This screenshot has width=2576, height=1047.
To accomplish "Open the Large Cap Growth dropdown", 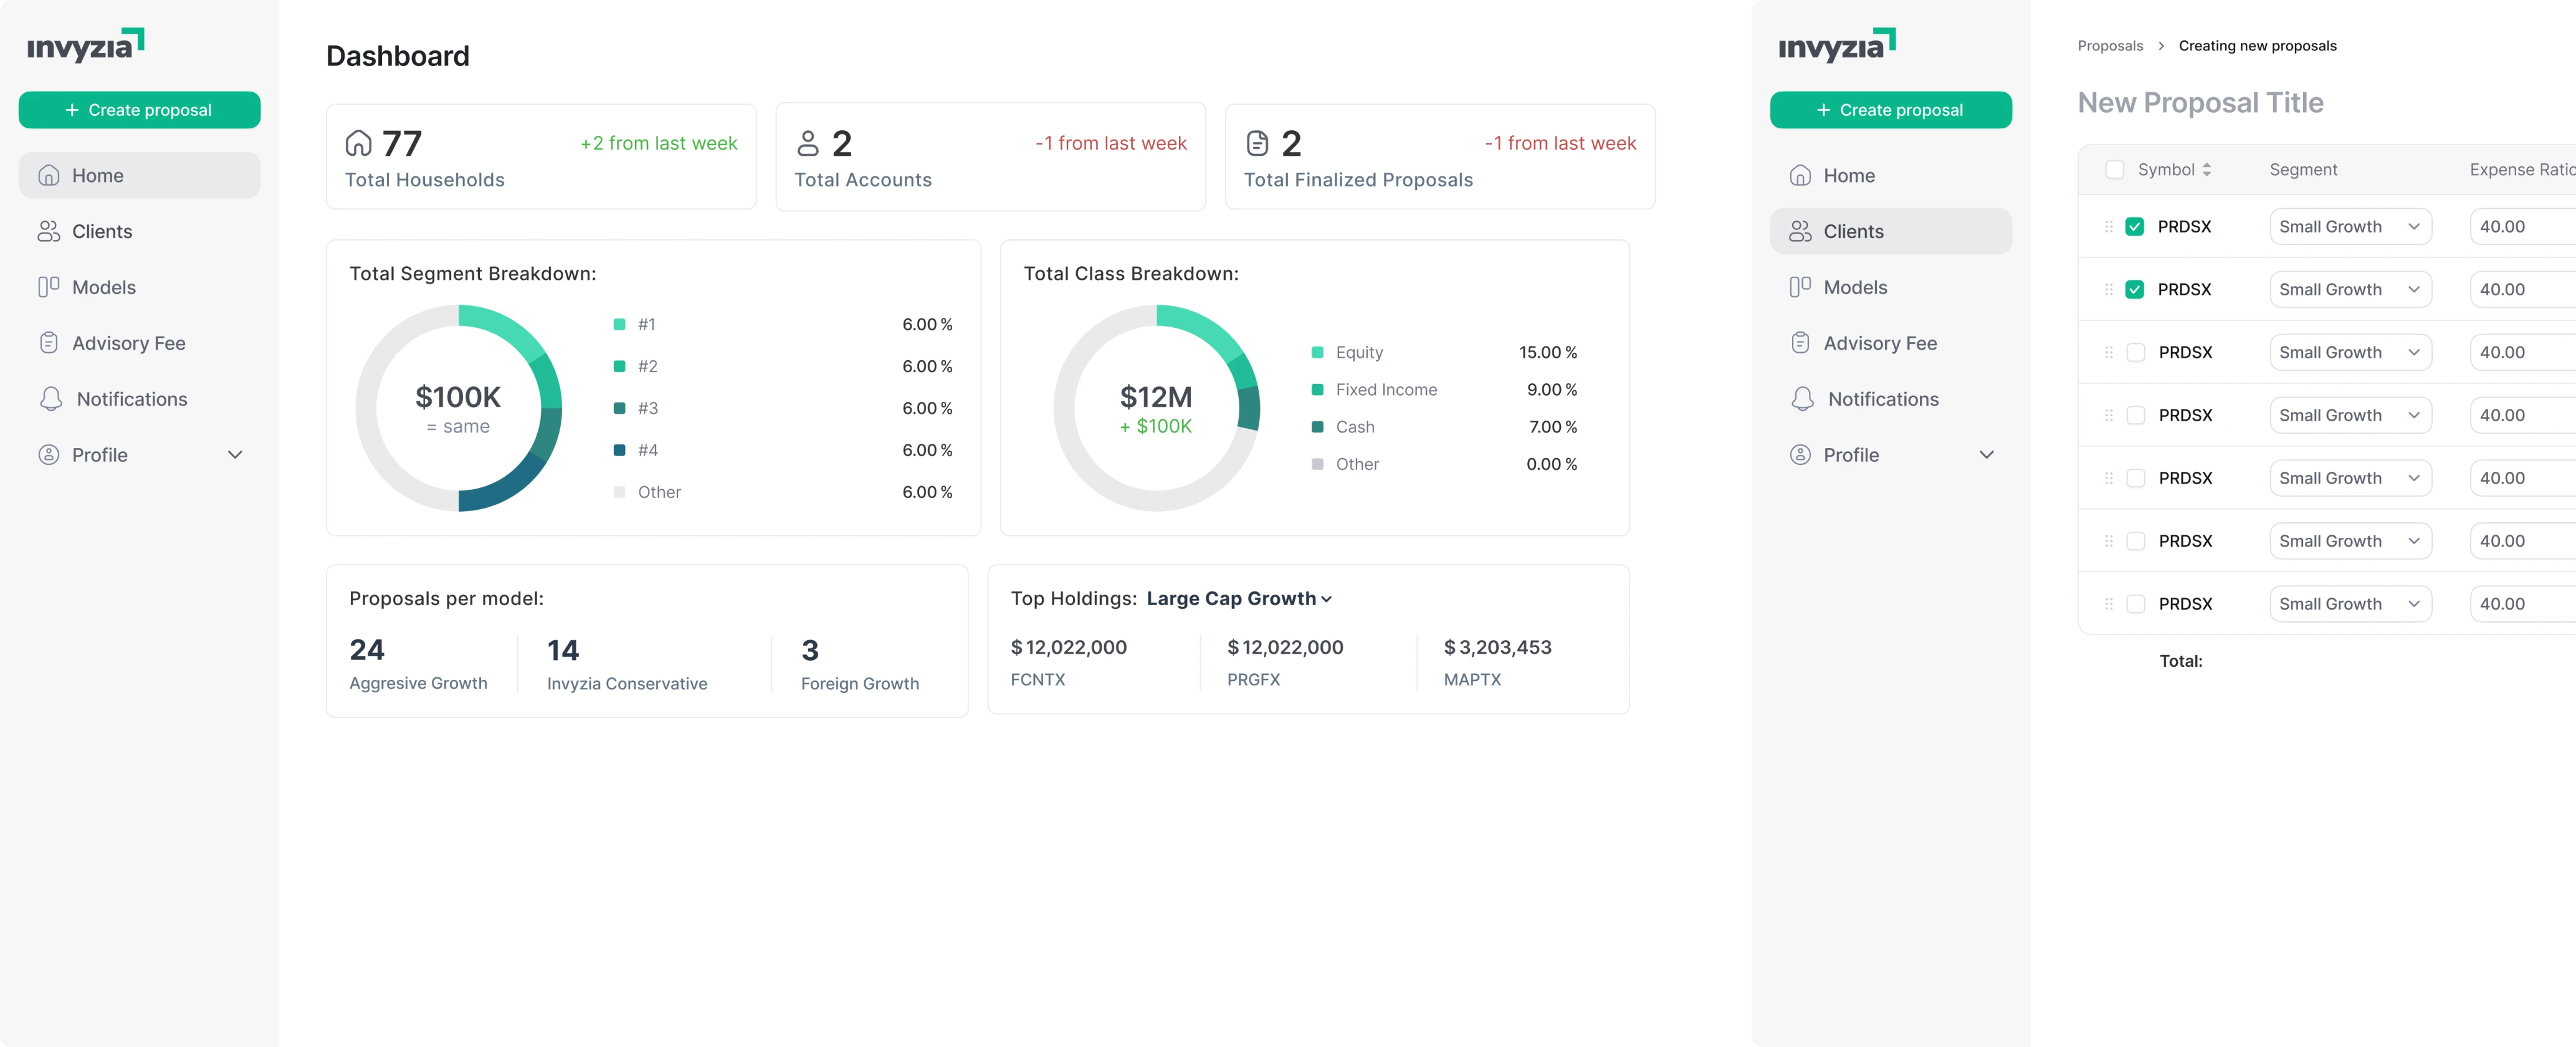I will (1239, 599).
